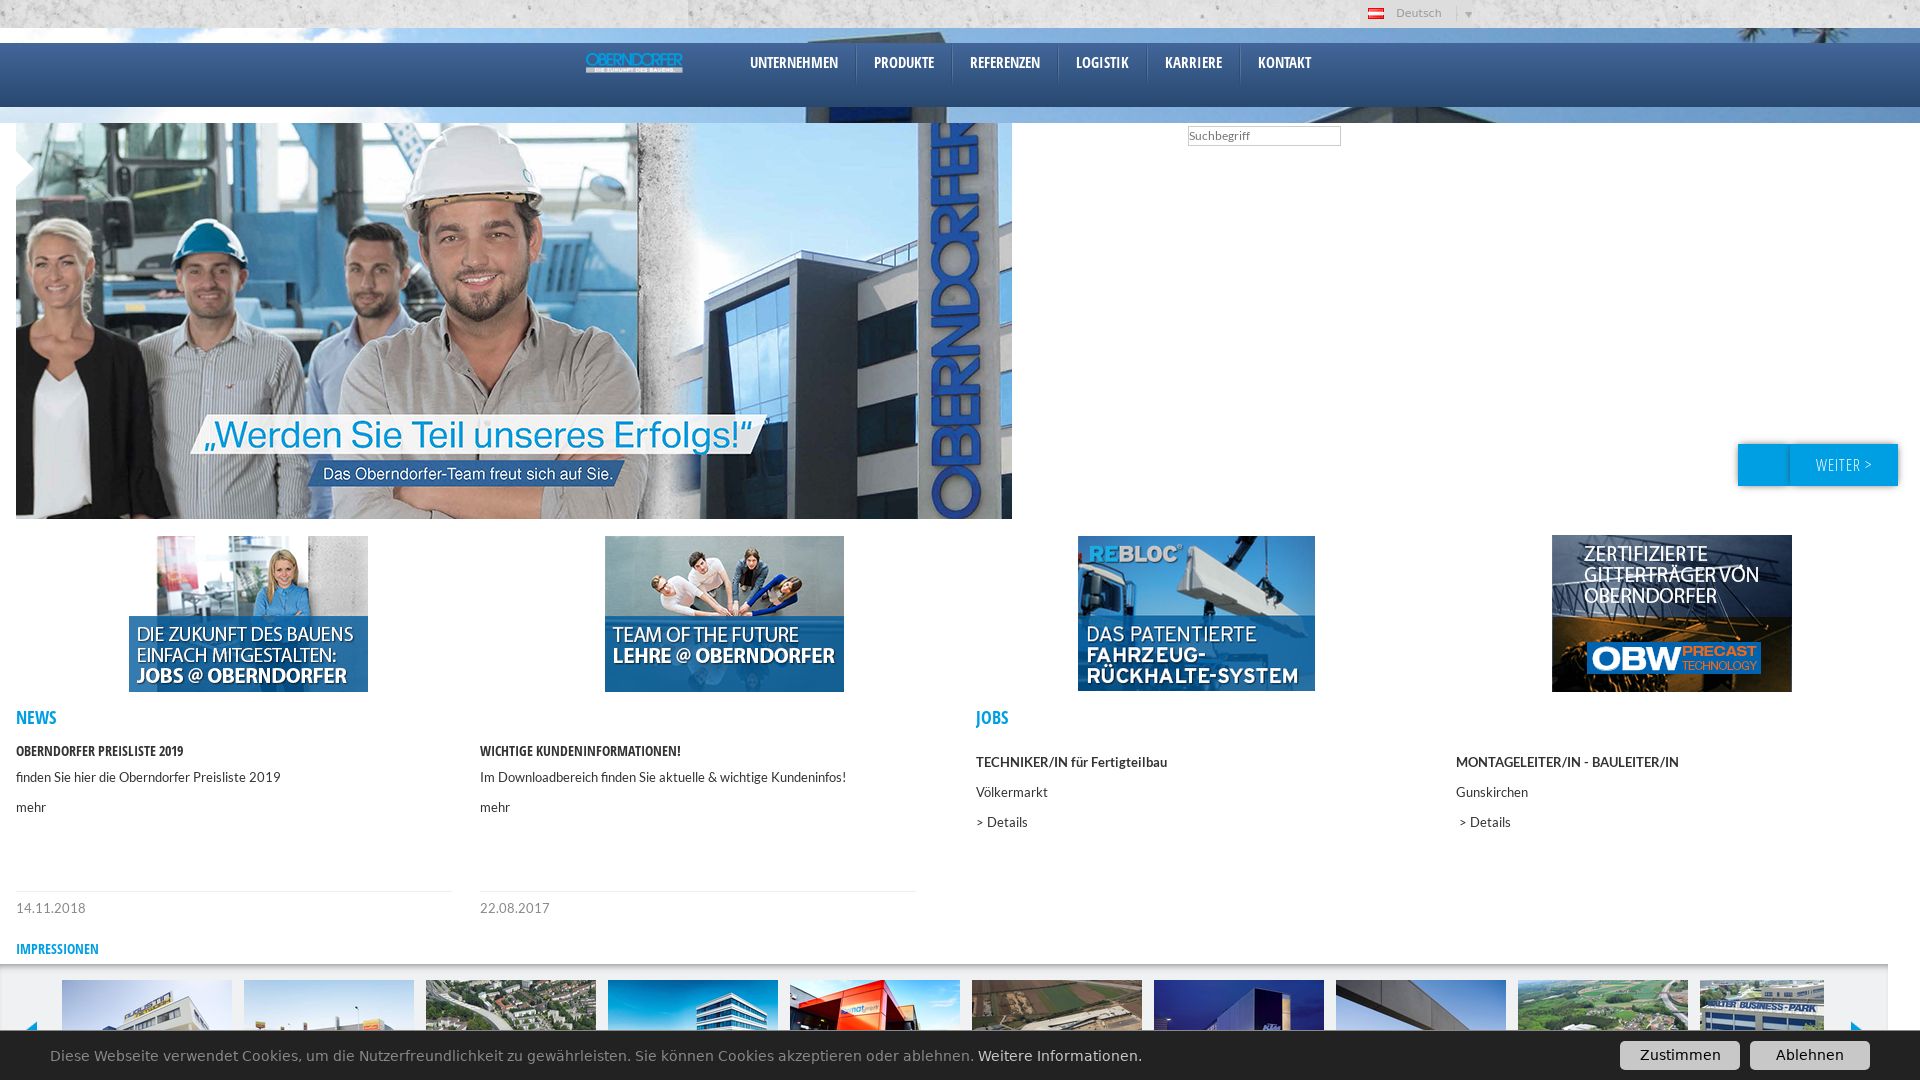Click Details for Völkermarkt job
Screen dimensions: 1920x1080
pos(1002,822)
